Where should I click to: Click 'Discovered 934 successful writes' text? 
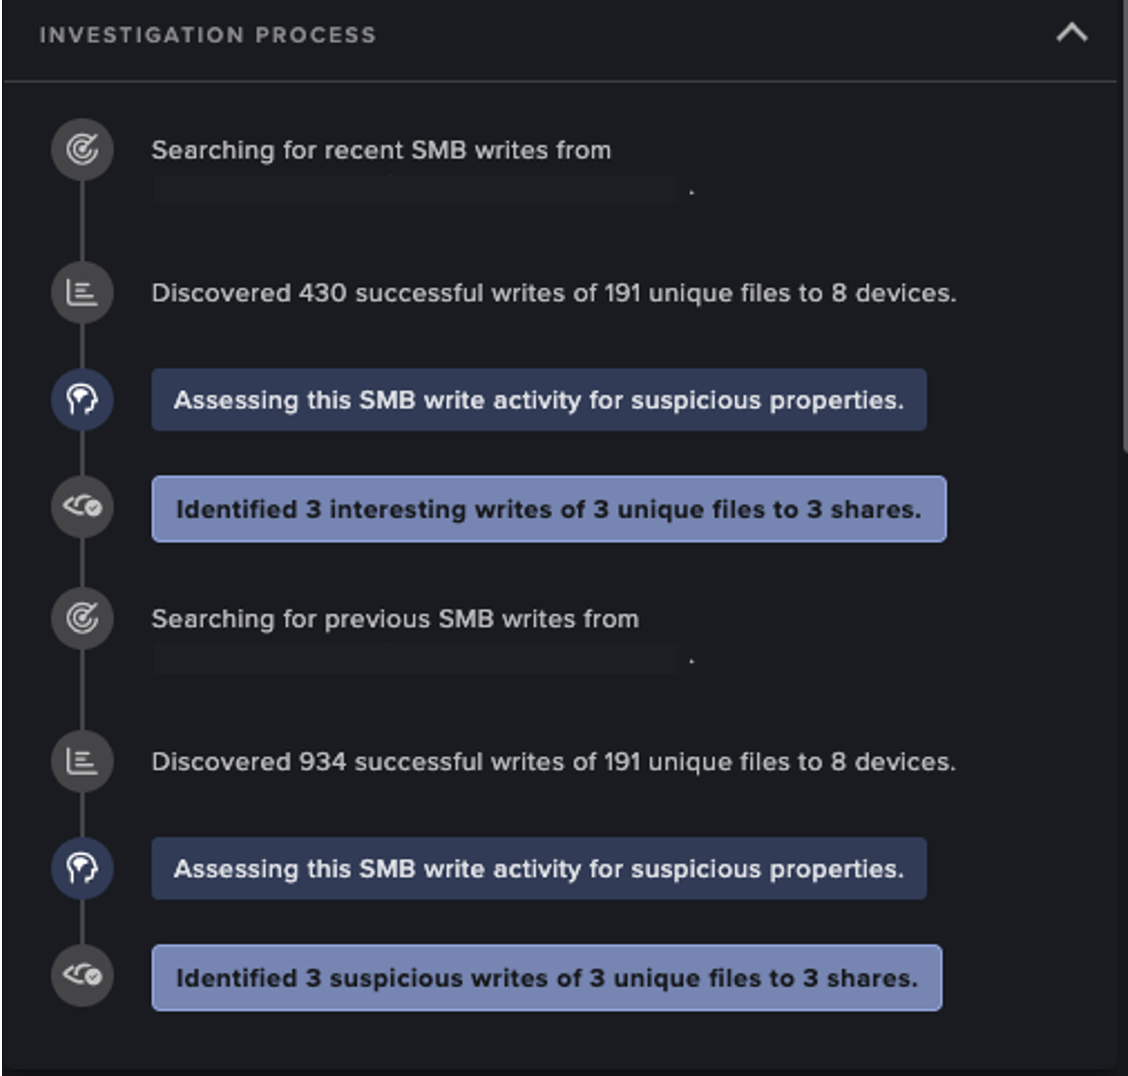tap(554, 762)
